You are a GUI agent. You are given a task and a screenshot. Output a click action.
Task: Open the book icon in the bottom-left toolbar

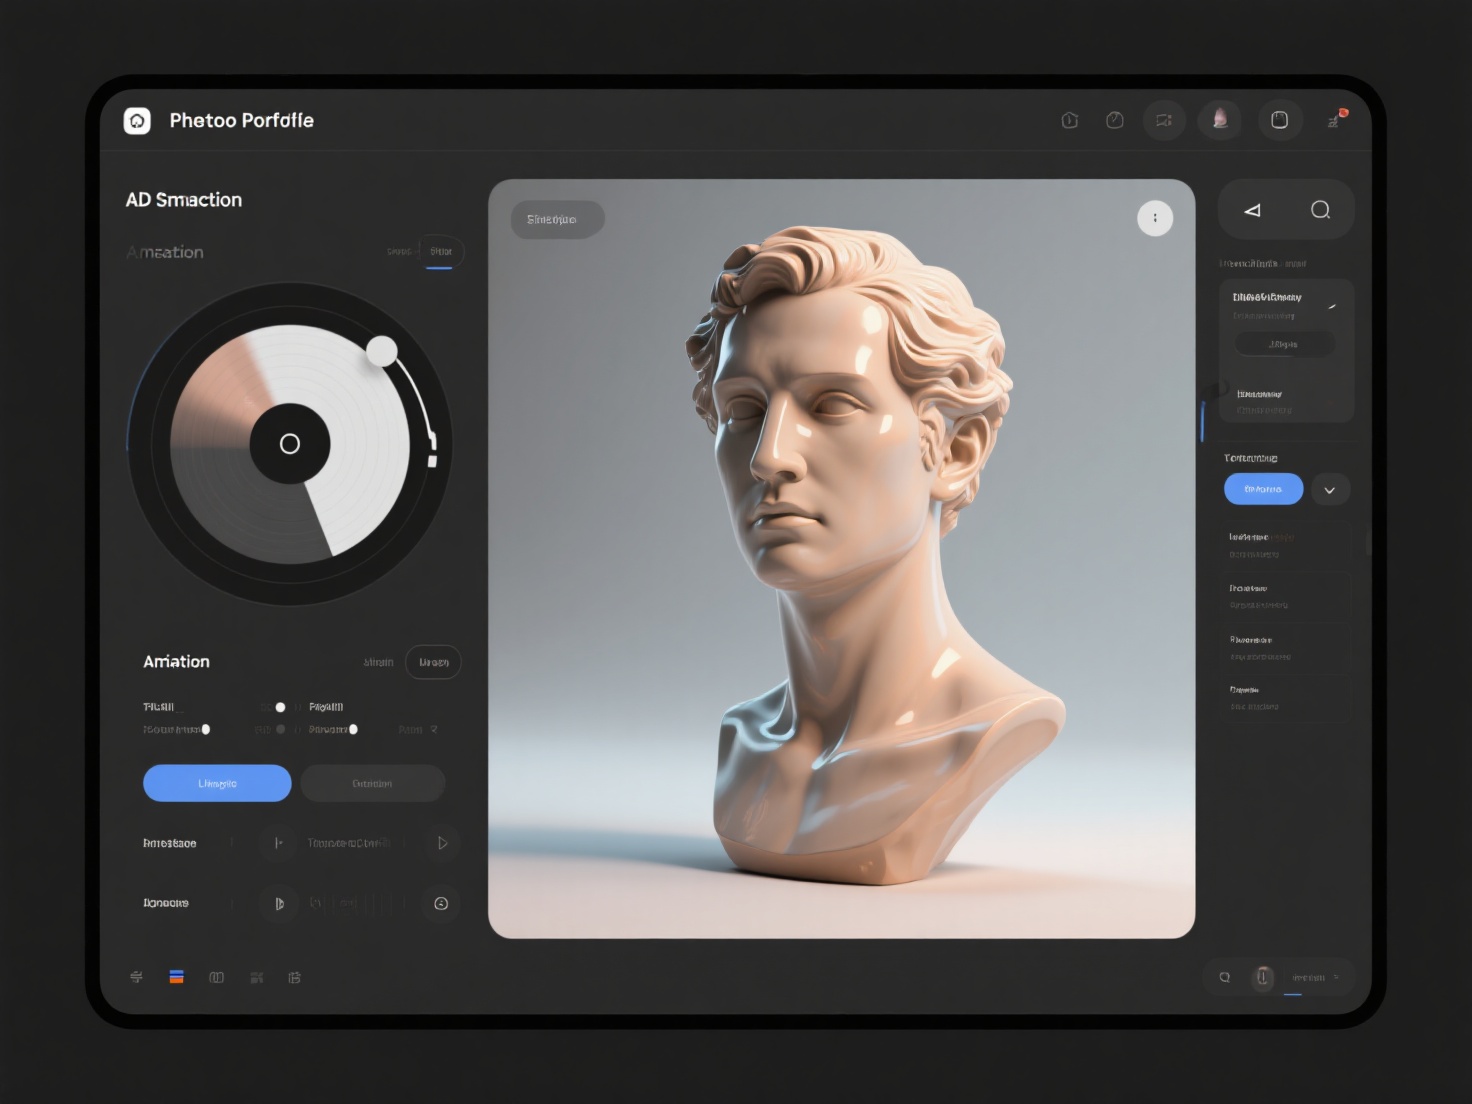(x=216, y=977)
